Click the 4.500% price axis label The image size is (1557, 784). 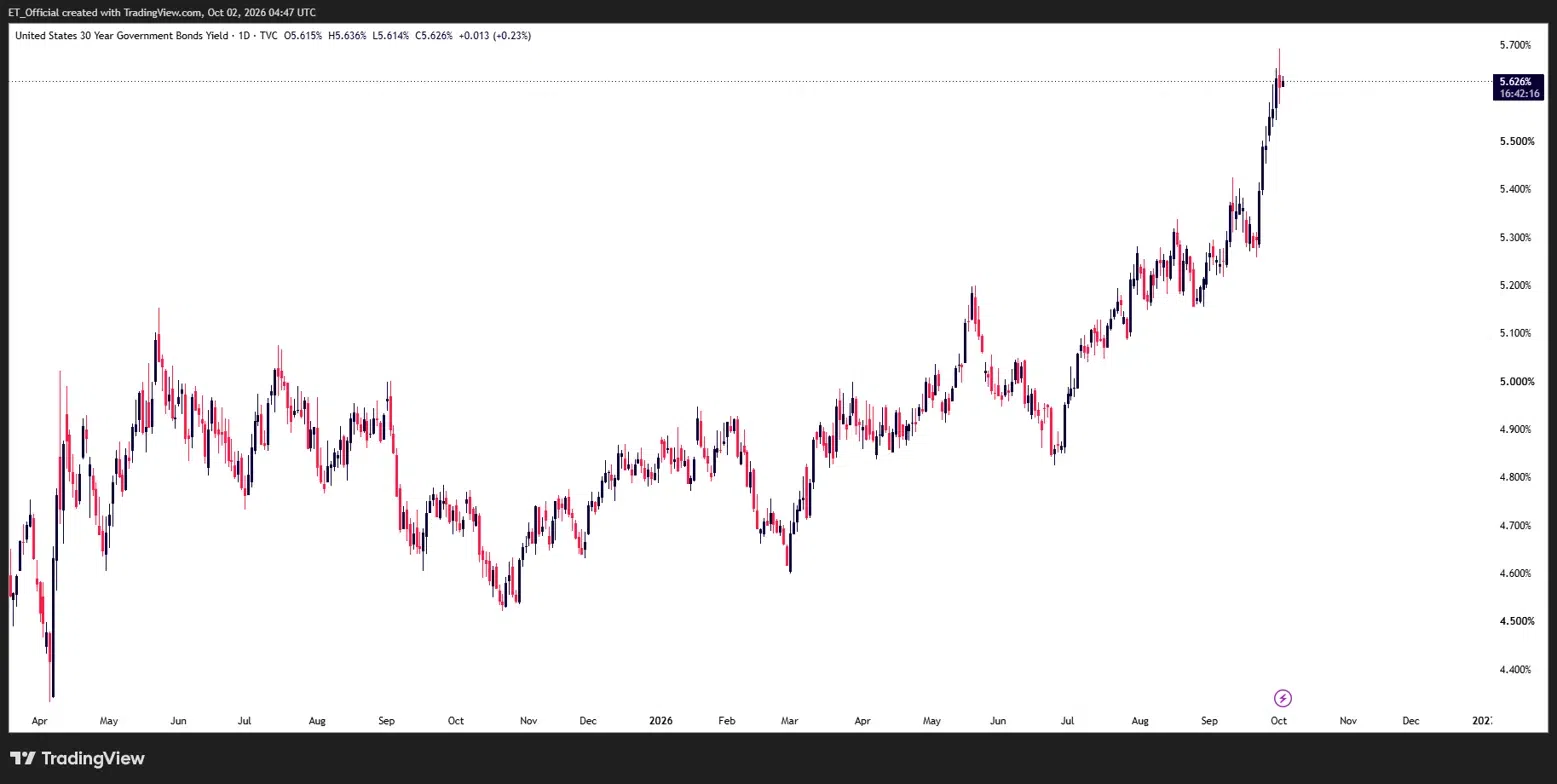click(x=1516, y=621)
